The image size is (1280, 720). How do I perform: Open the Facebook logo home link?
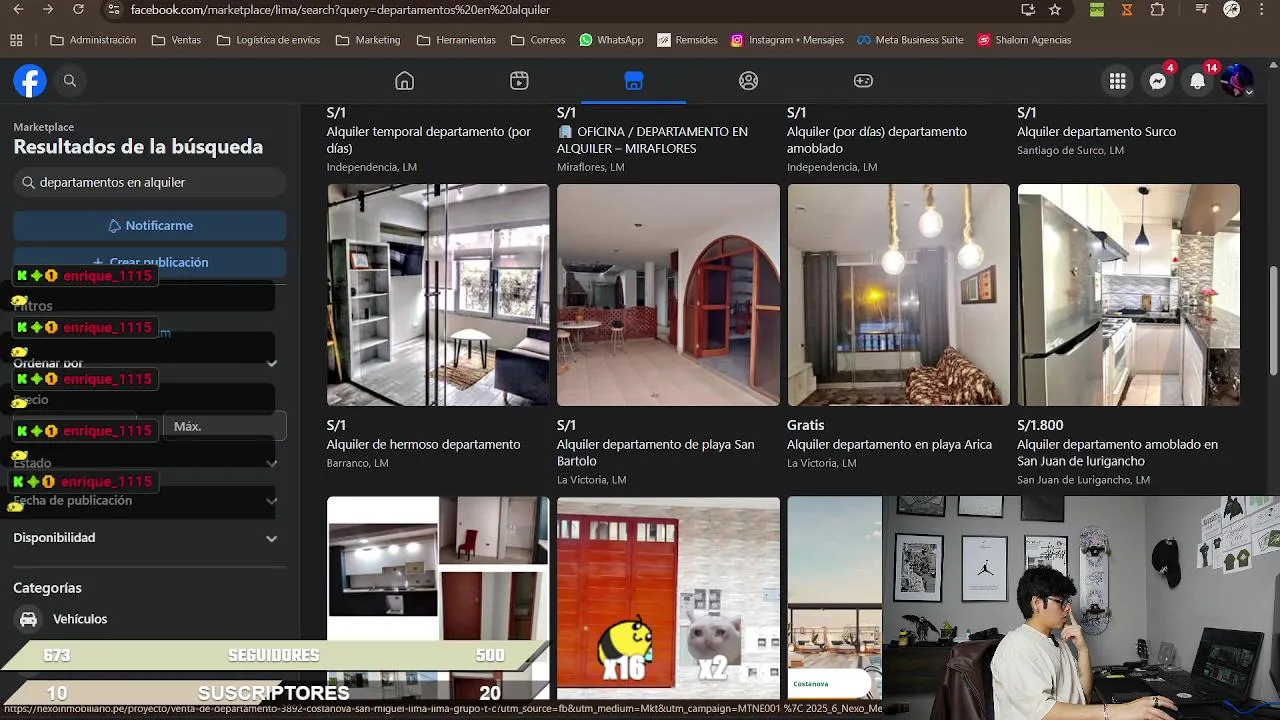click(x=30, y=81)
